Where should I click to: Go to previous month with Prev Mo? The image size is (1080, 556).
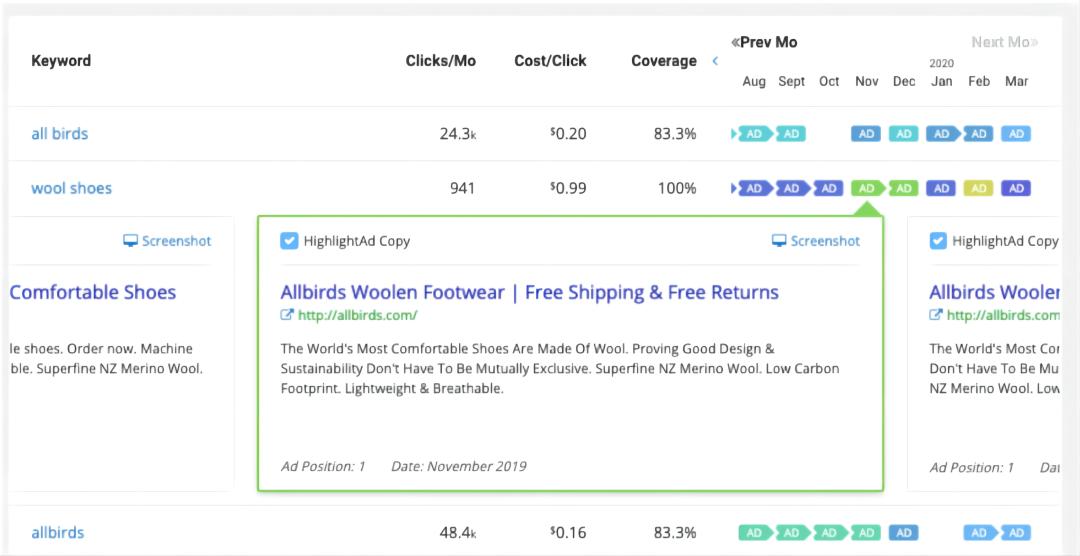point(764,42)
